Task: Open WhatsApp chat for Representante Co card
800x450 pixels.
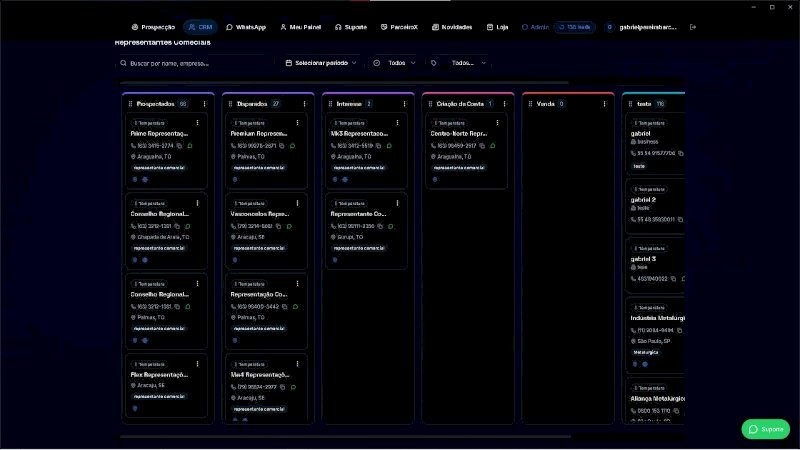Action: coord(391,227)
